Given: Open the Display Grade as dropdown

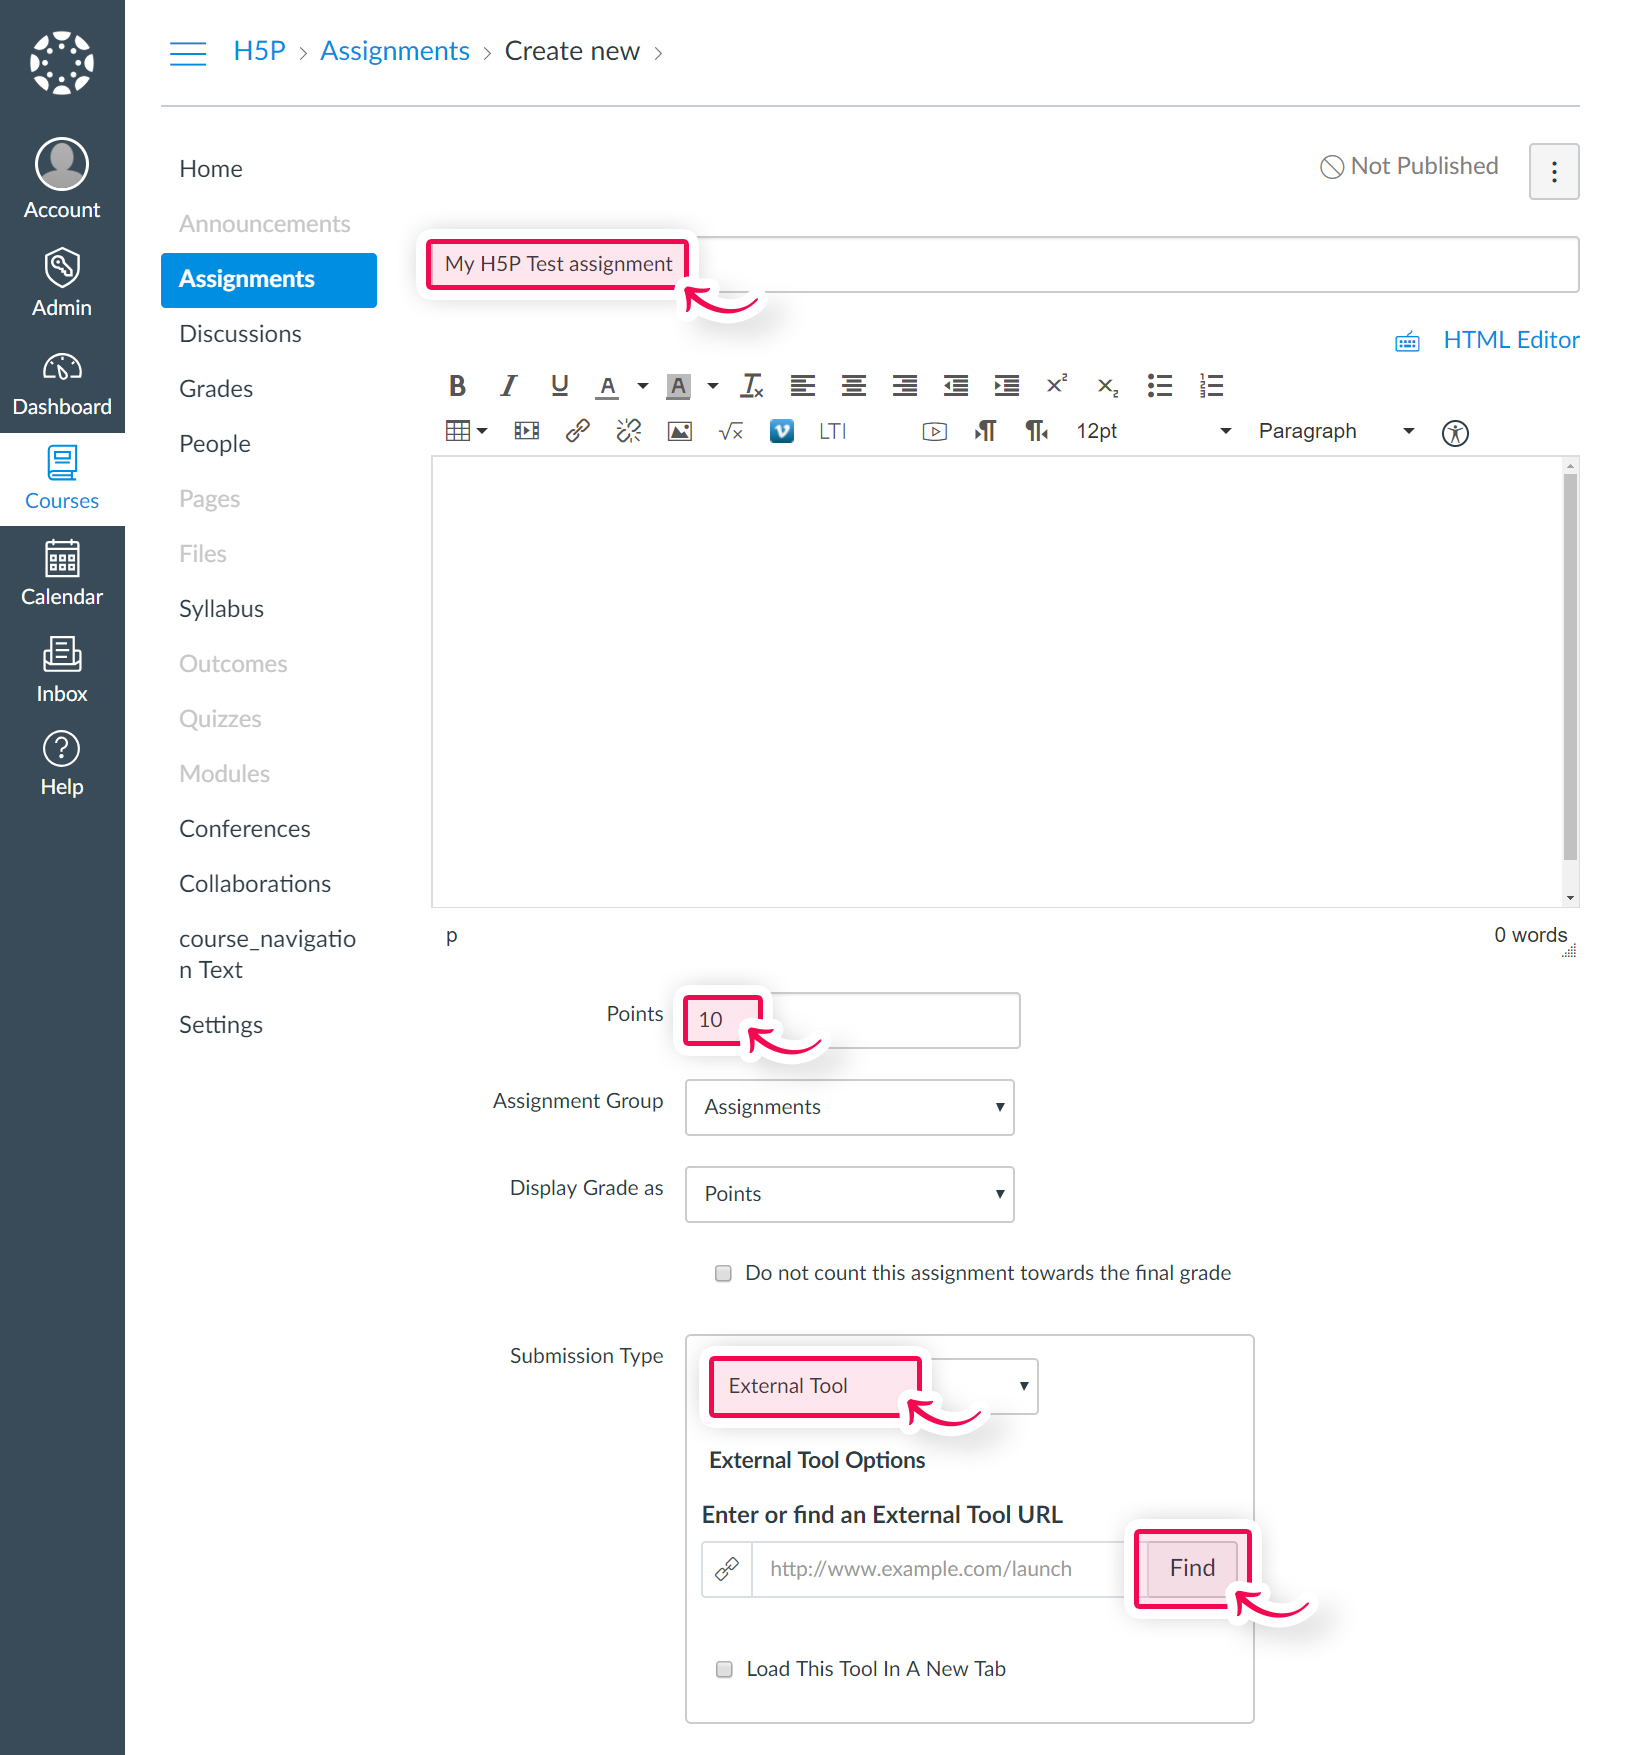Looking at the screenshot, I should click(850, 1194).
